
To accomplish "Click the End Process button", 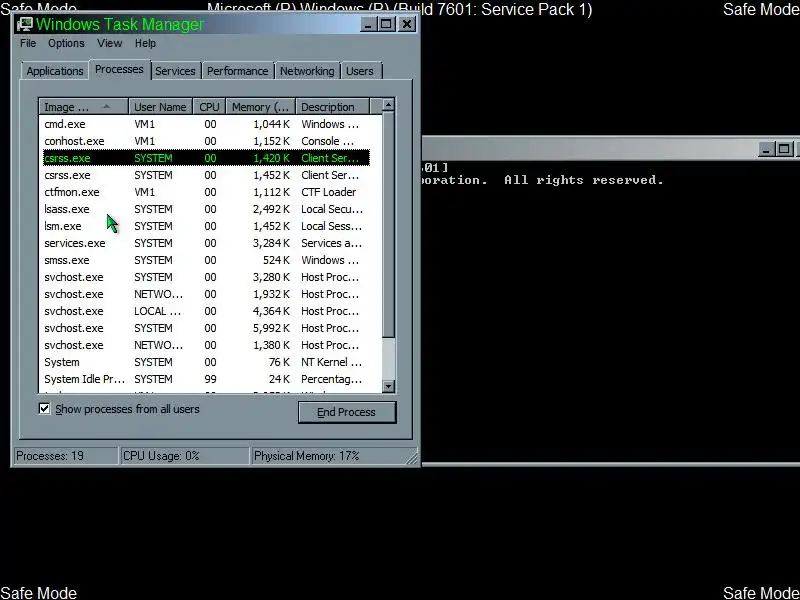I will coord(347,412).
